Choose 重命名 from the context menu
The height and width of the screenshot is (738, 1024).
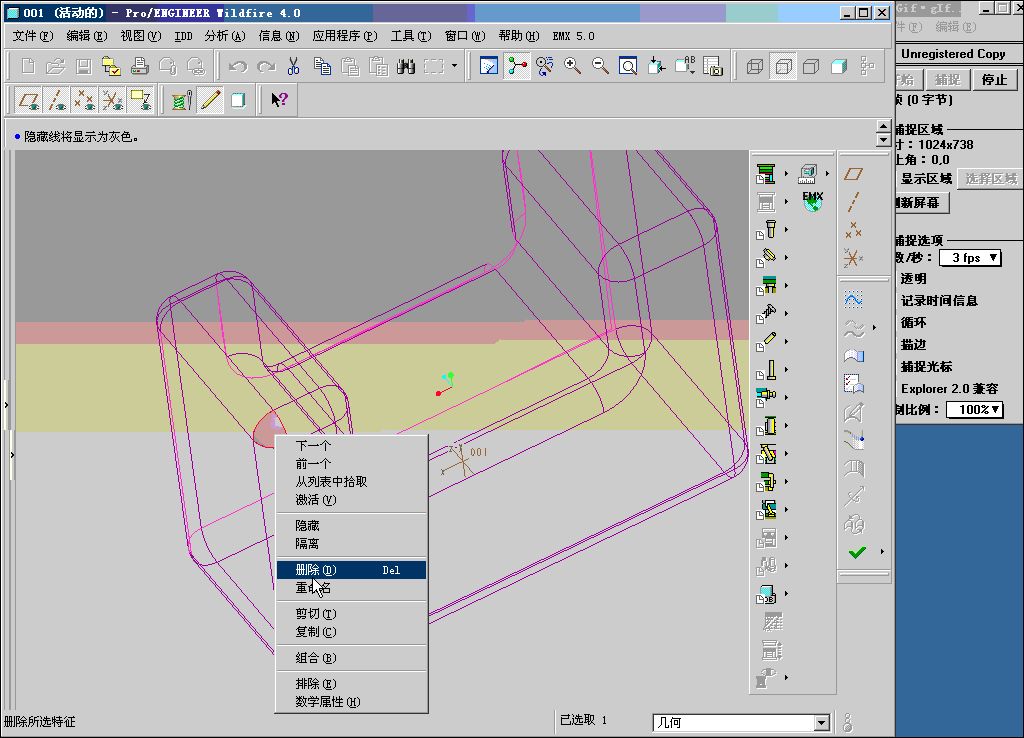[351, 588]
